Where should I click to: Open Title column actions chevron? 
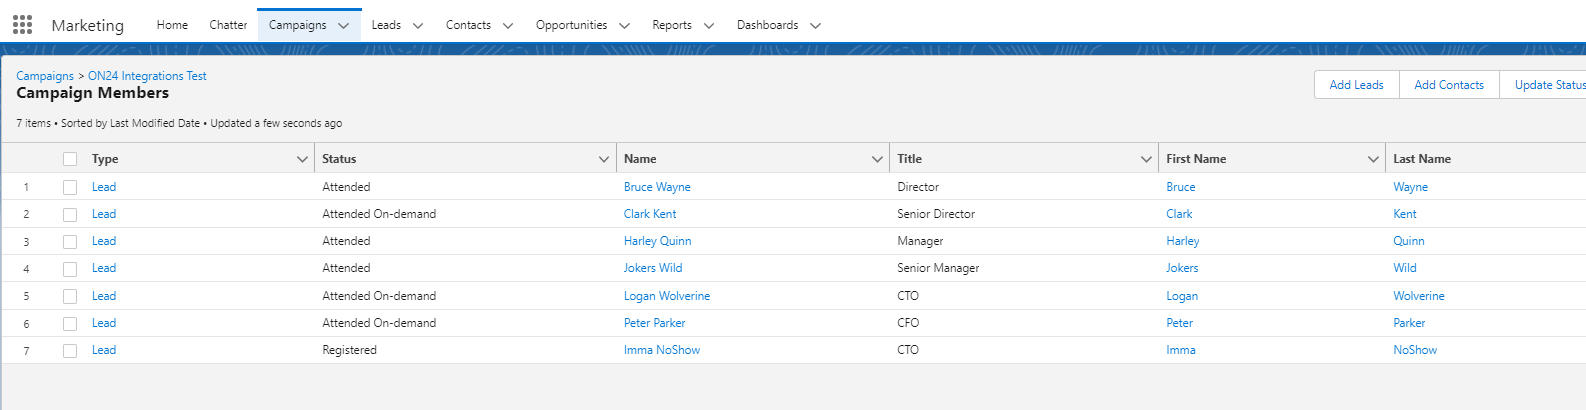click(x=1146, y=159)
